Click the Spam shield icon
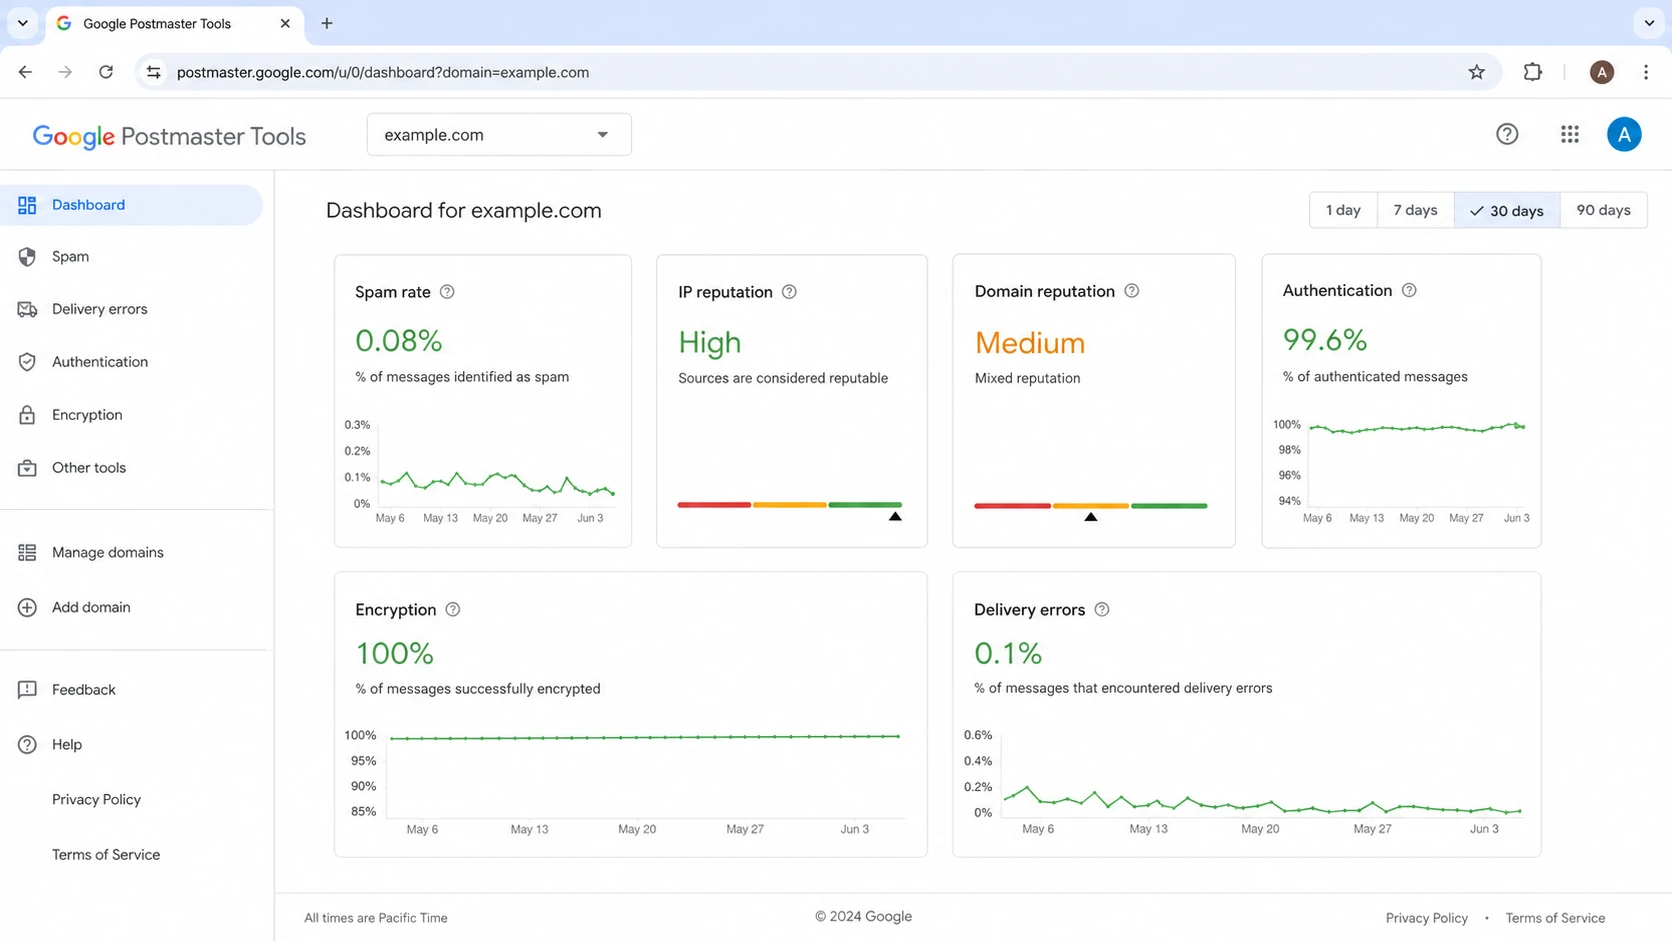The width and height of the screenshot is (1672, 941). point(27,257)
